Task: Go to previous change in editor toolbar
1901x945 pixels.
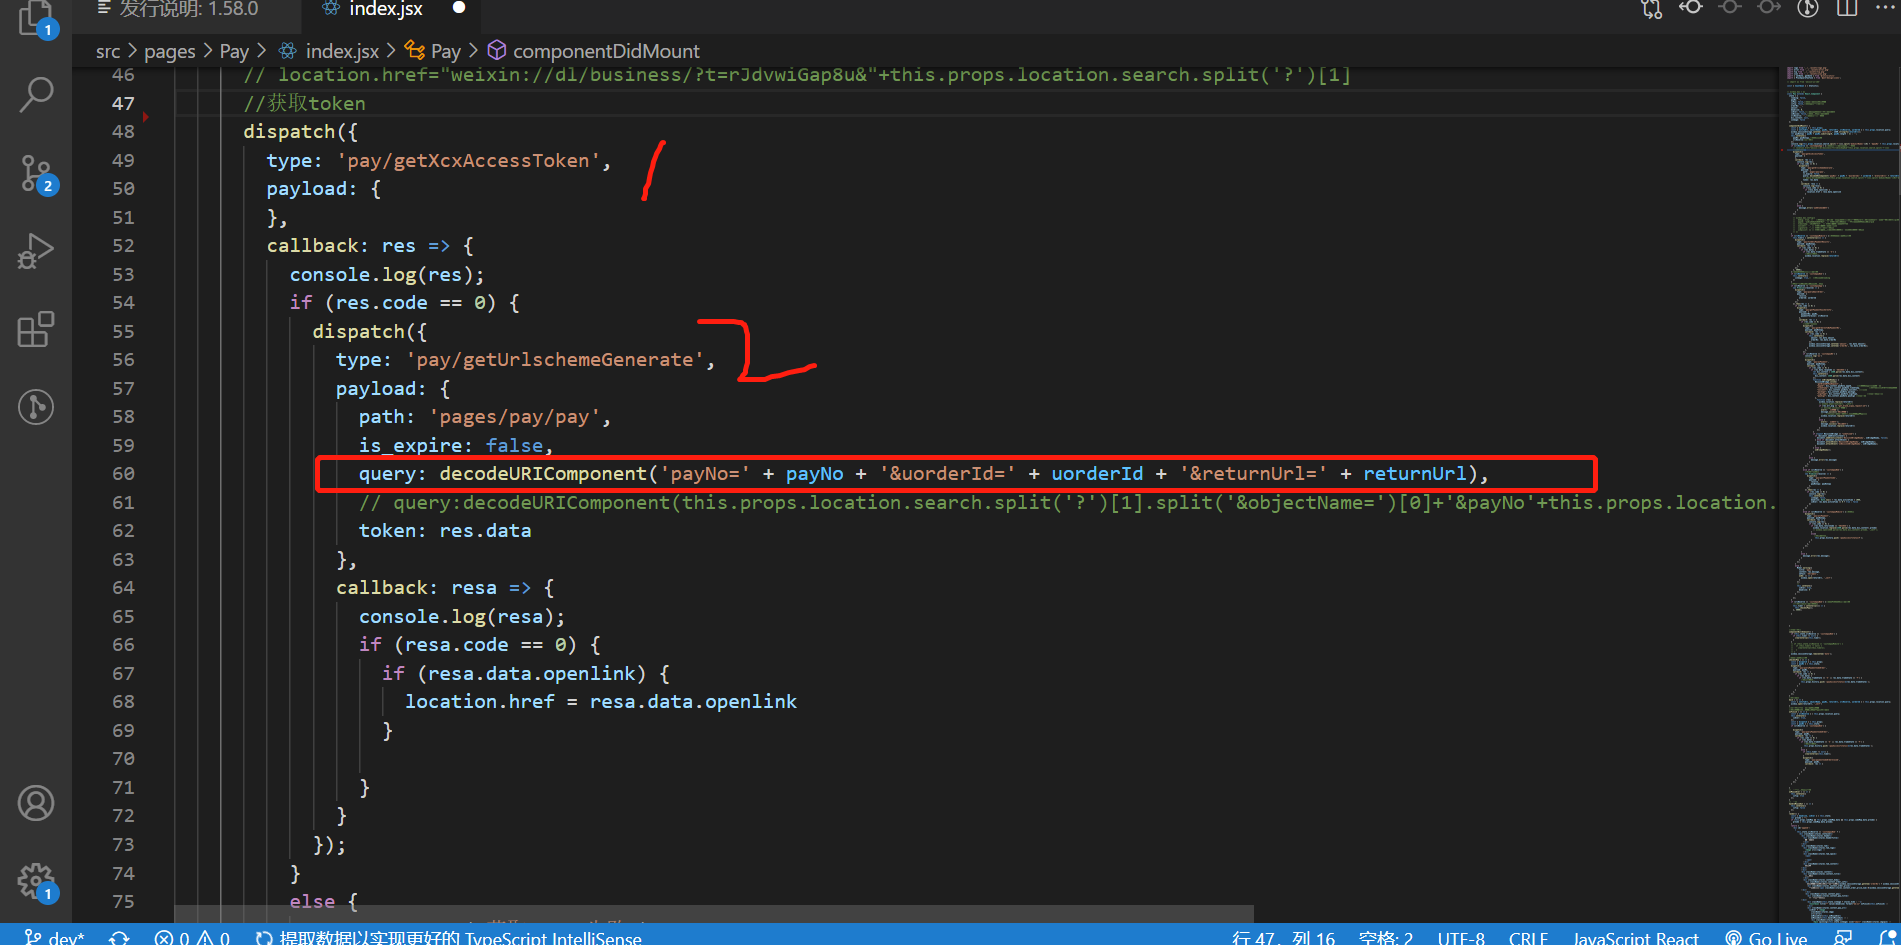Action: point(1691,8)
